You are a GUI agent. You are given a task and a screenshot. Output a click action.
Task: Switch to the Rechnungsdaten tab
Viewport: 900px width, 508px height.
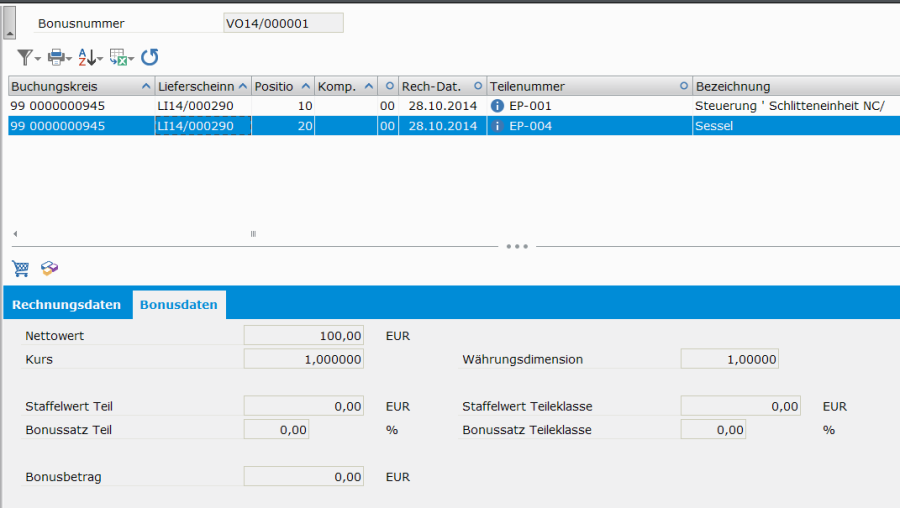point(67,305)
